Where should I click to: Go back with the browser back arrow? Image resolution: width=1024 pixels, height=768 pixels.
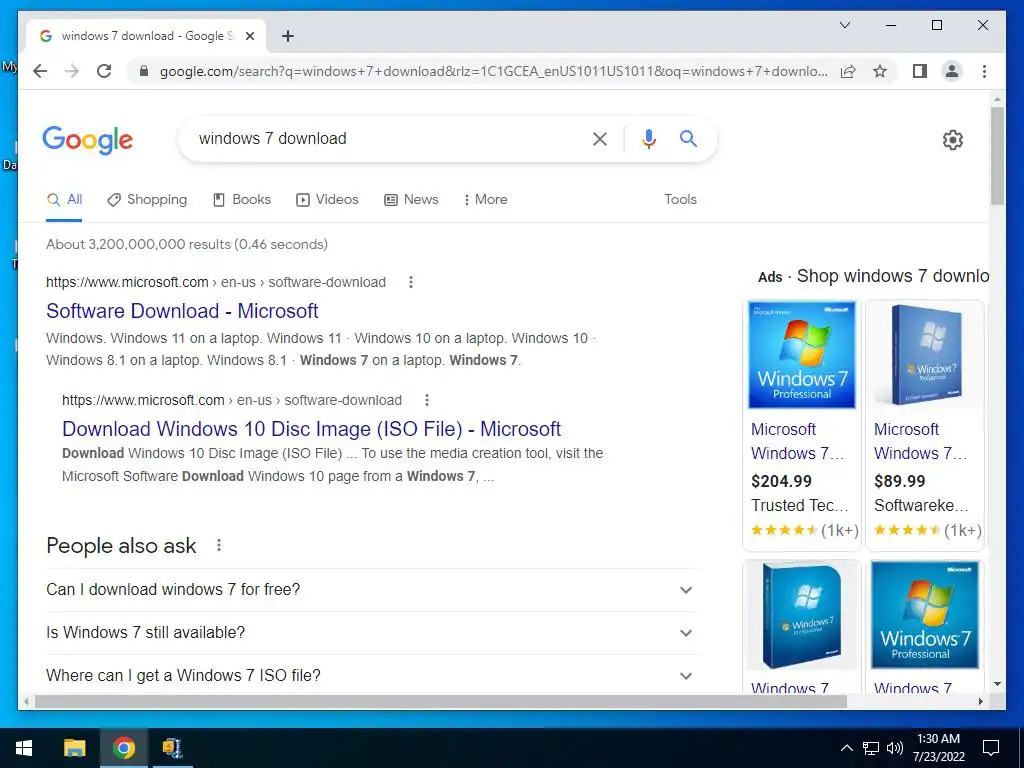point(40,71)
